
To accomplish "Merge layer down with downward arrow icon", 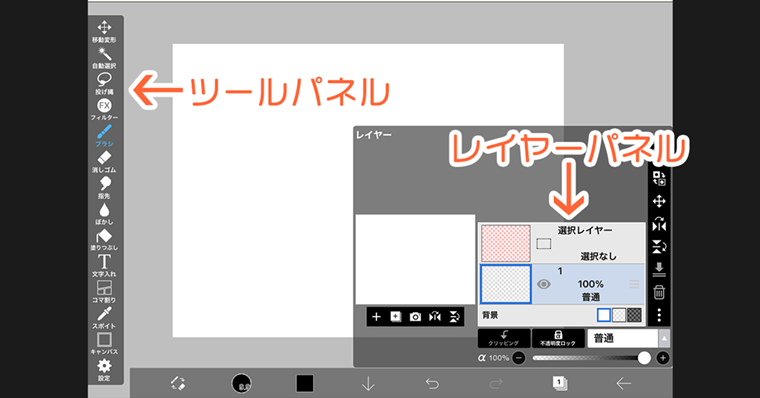I will pos(659,270).
